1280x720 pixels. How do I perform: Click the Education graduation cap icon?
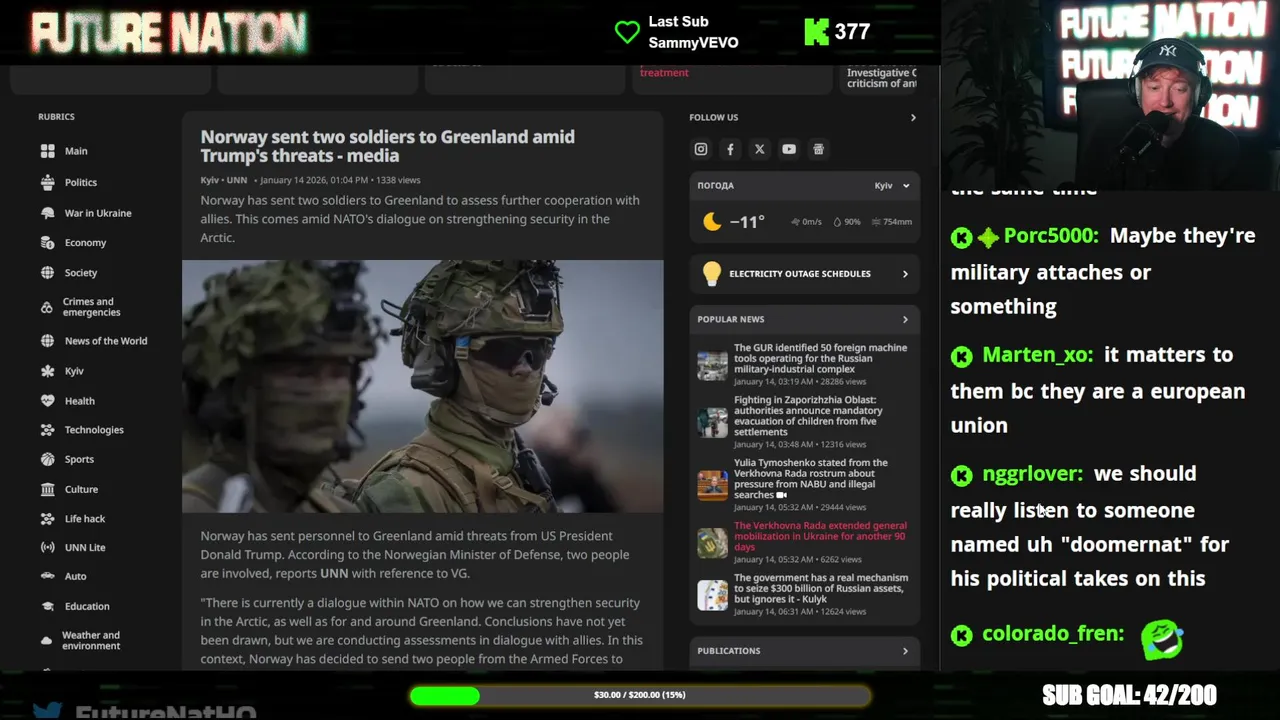coord(47,606)
